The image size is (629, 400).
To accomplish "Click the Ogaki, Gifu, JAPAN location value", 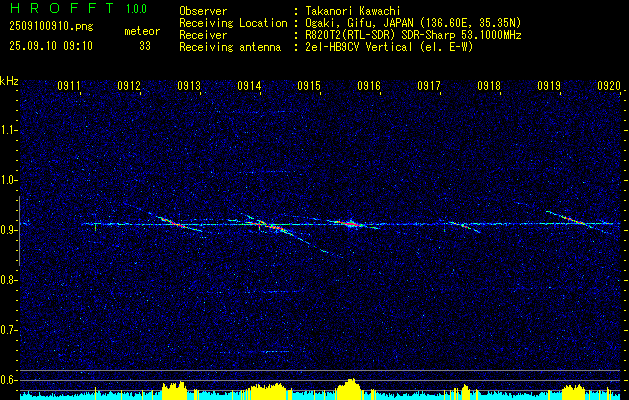I will click(413, 23).
